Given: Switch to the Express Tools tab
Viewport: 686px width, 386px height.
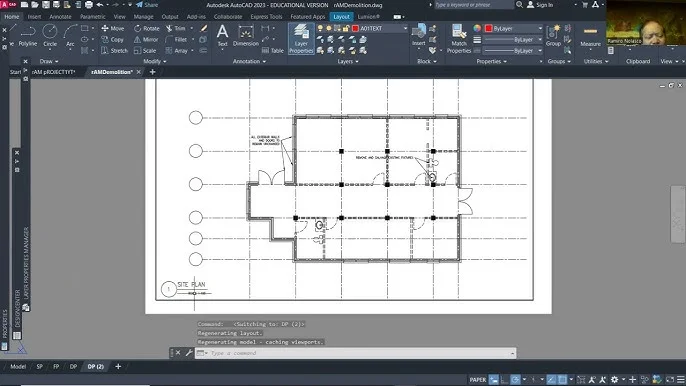Looking at the screenshot, I should click(x=266, y=17).
